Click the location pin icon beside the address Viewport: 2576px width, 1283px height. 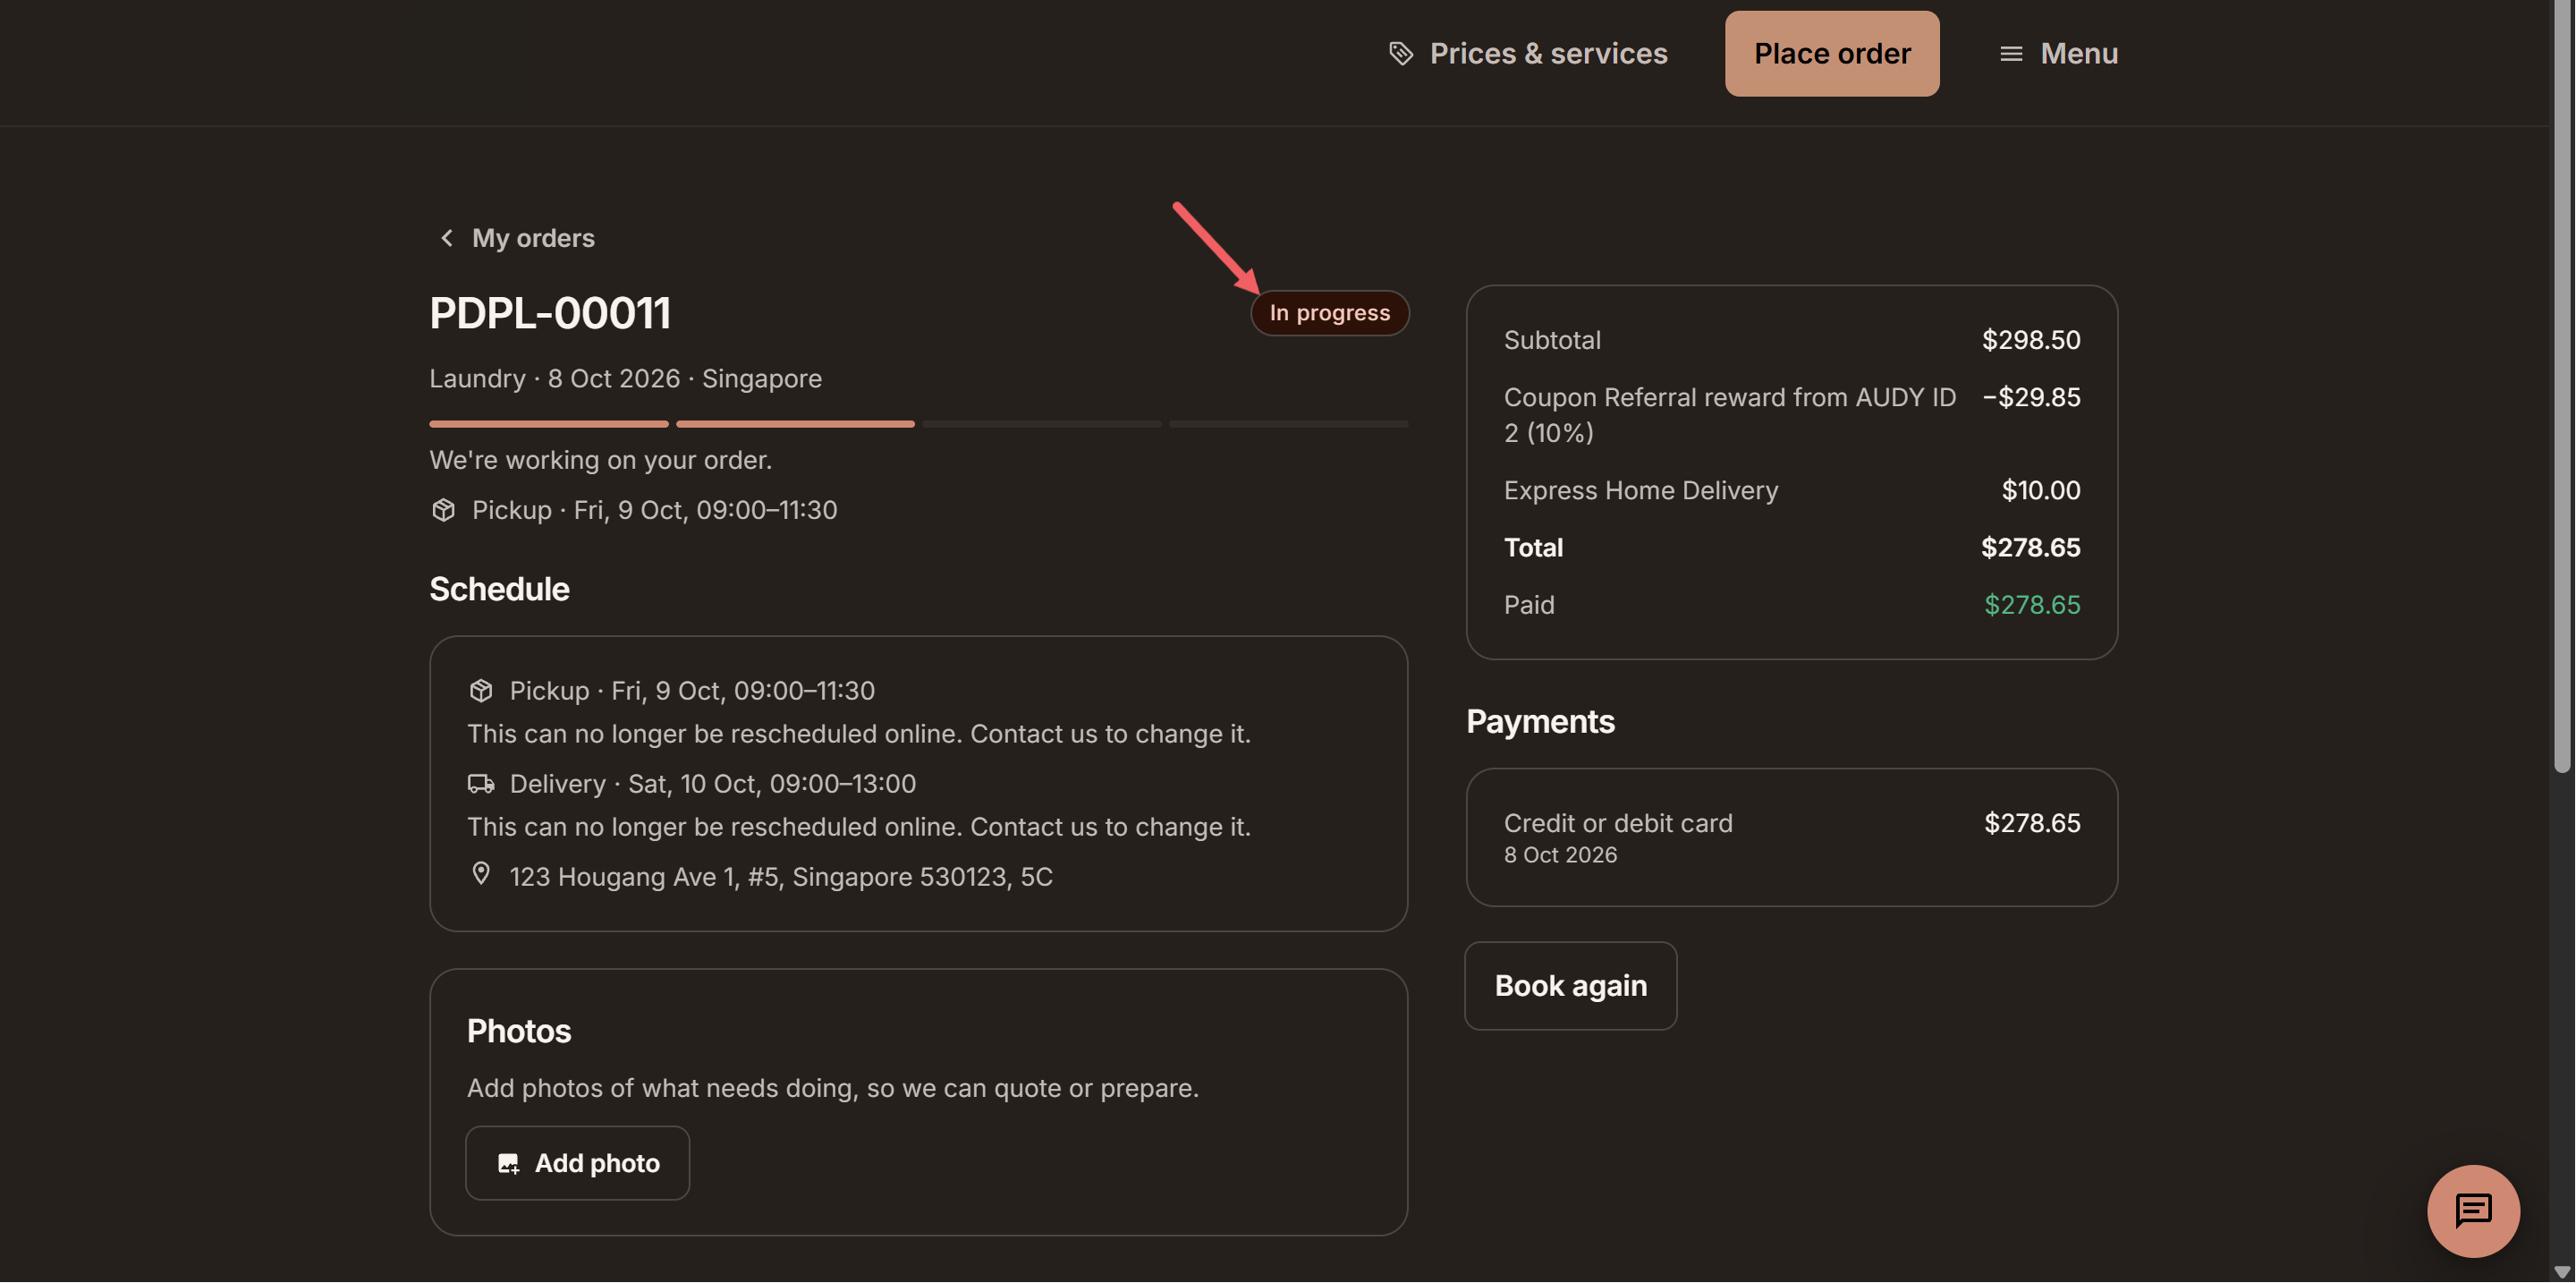481,874
